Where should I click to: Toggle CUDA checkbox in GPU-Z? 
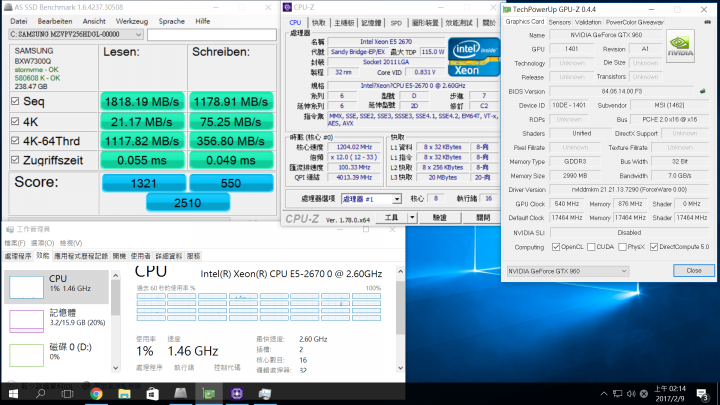pyautogui.click(x=591, y=247)
